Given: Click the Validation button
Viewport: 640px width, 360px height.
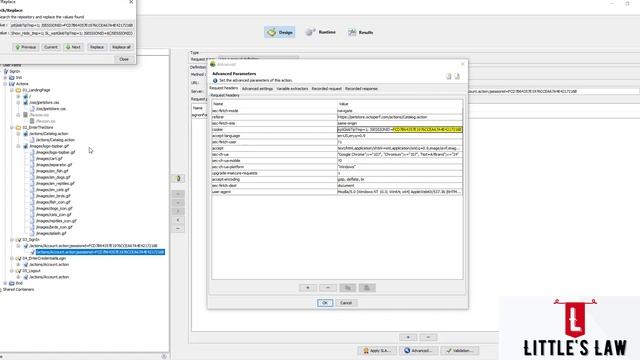Looking at the screenshot, I should [460, 351].
